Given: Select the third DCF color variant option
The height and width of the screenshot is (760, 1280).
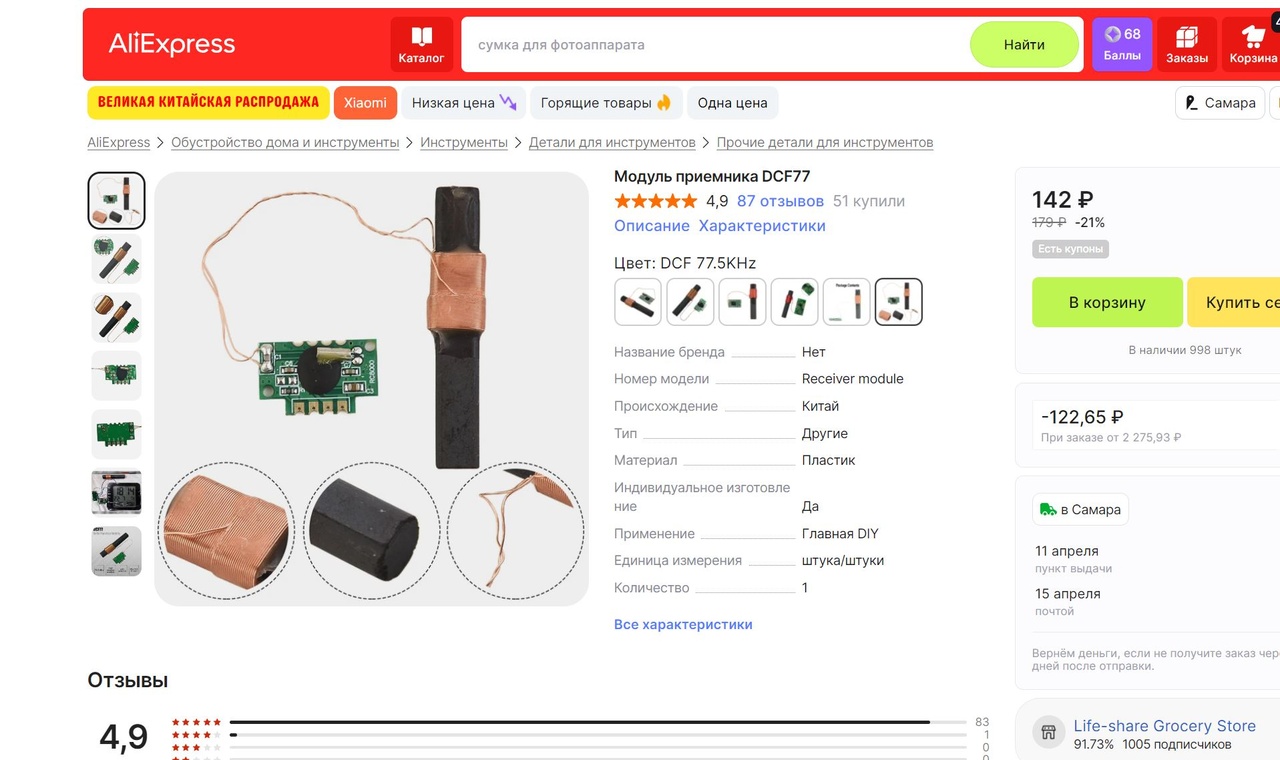Looking at the screenshot, I should [x=742, y=302].
